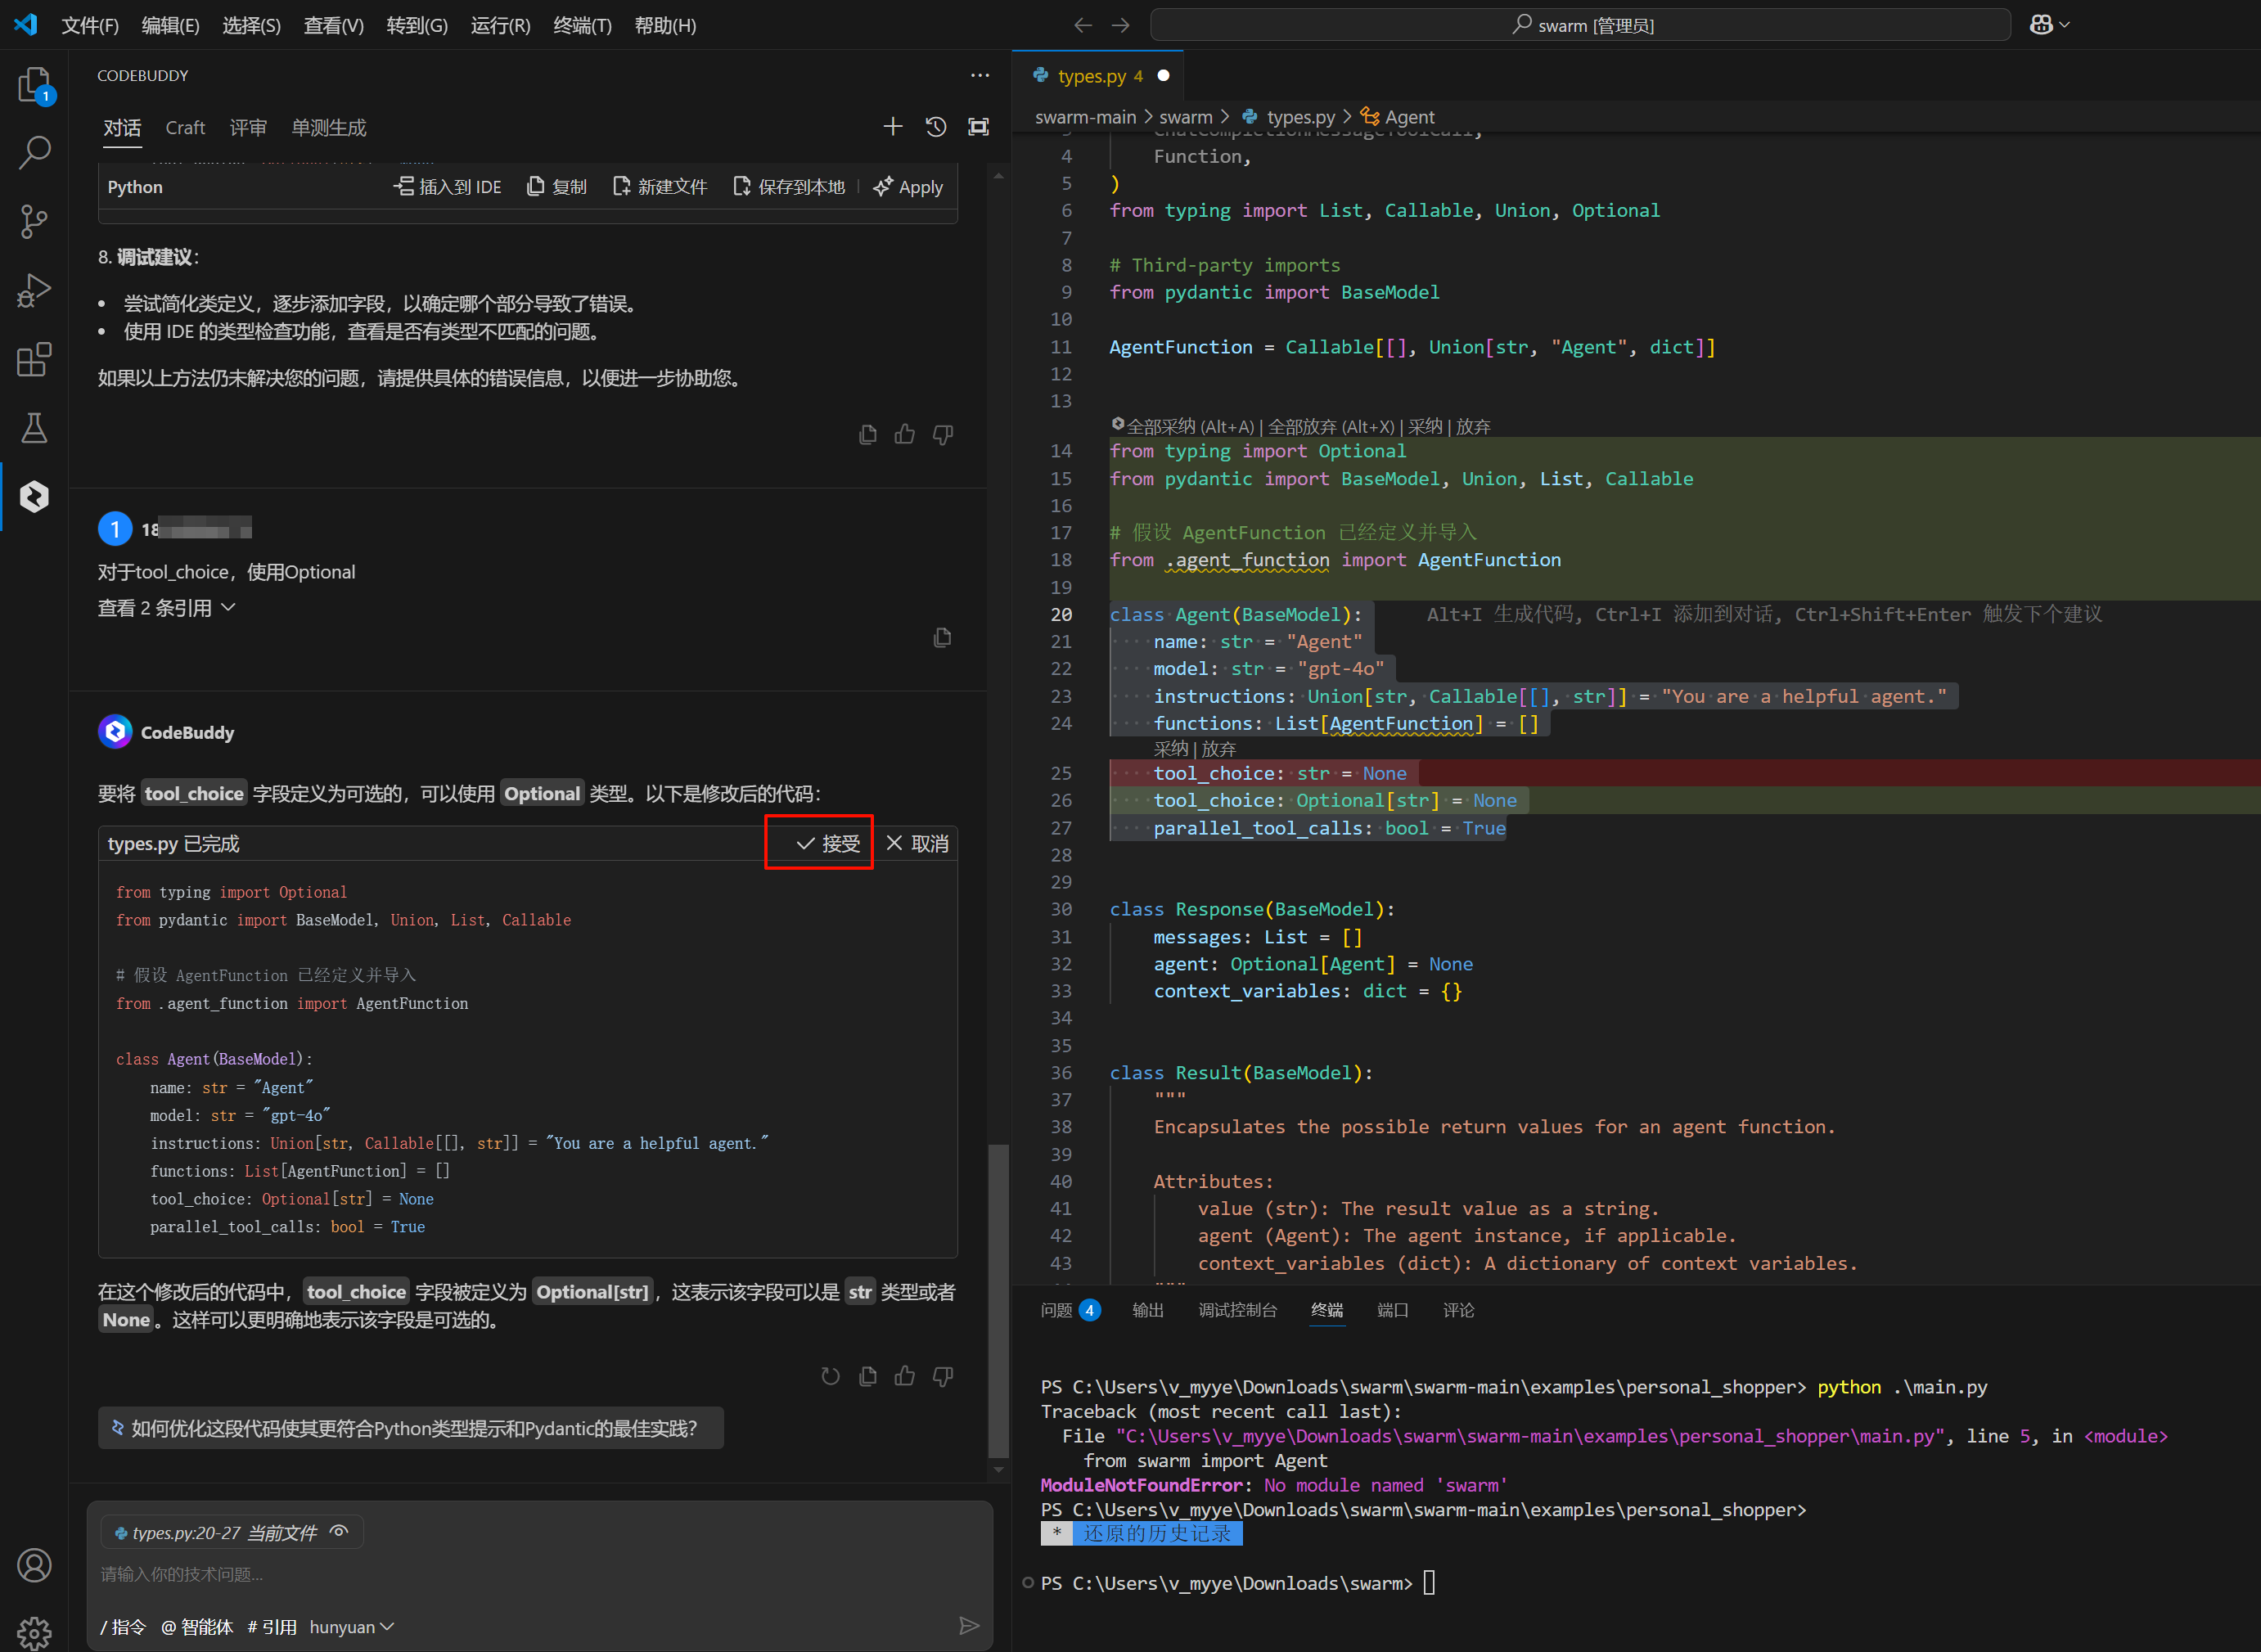Open the Extensions view

[x=34, y=359]
